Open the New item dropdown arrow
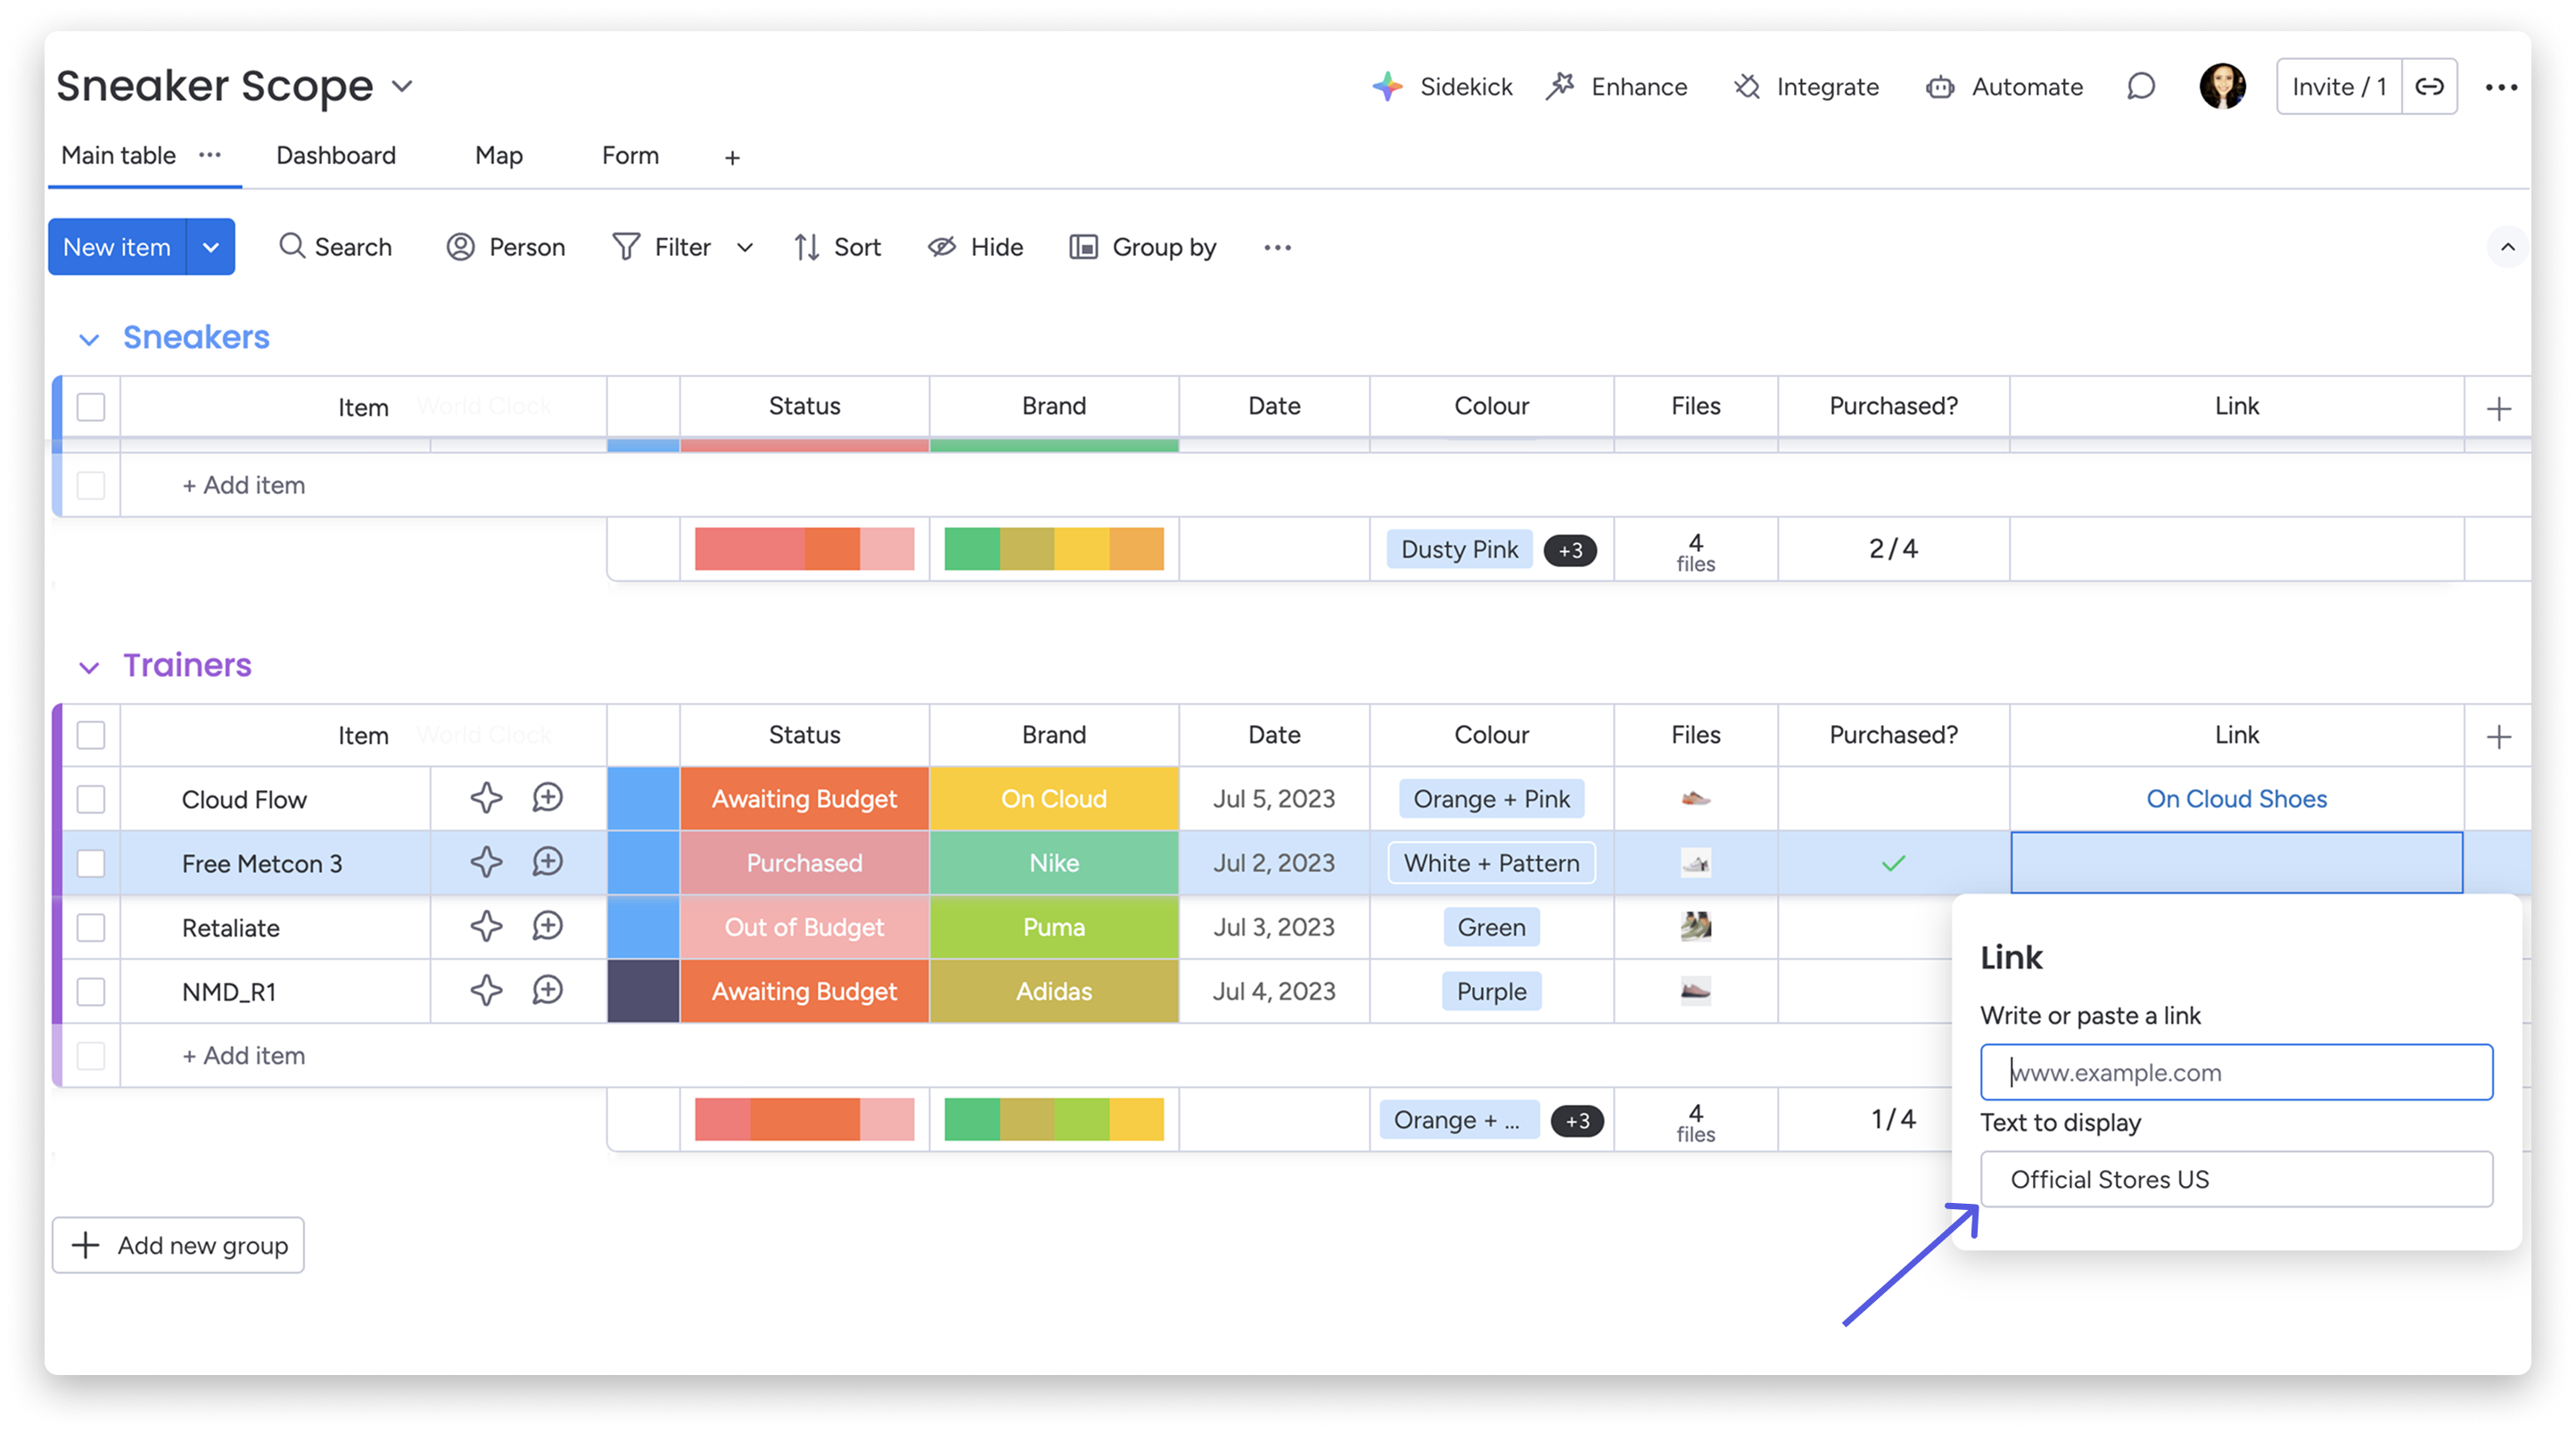The image size is (2576, 1433). (210, 247)
